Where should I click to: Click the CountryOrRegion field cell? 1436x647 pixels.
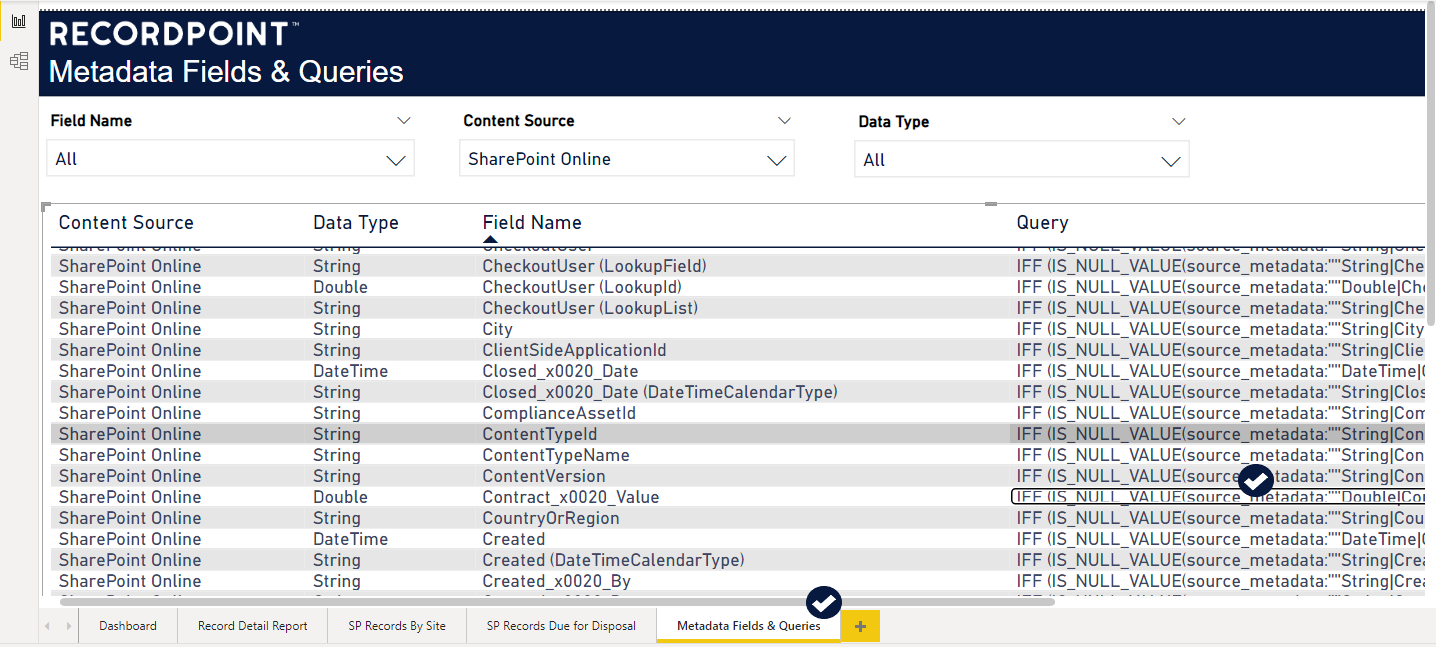[551, 518]
